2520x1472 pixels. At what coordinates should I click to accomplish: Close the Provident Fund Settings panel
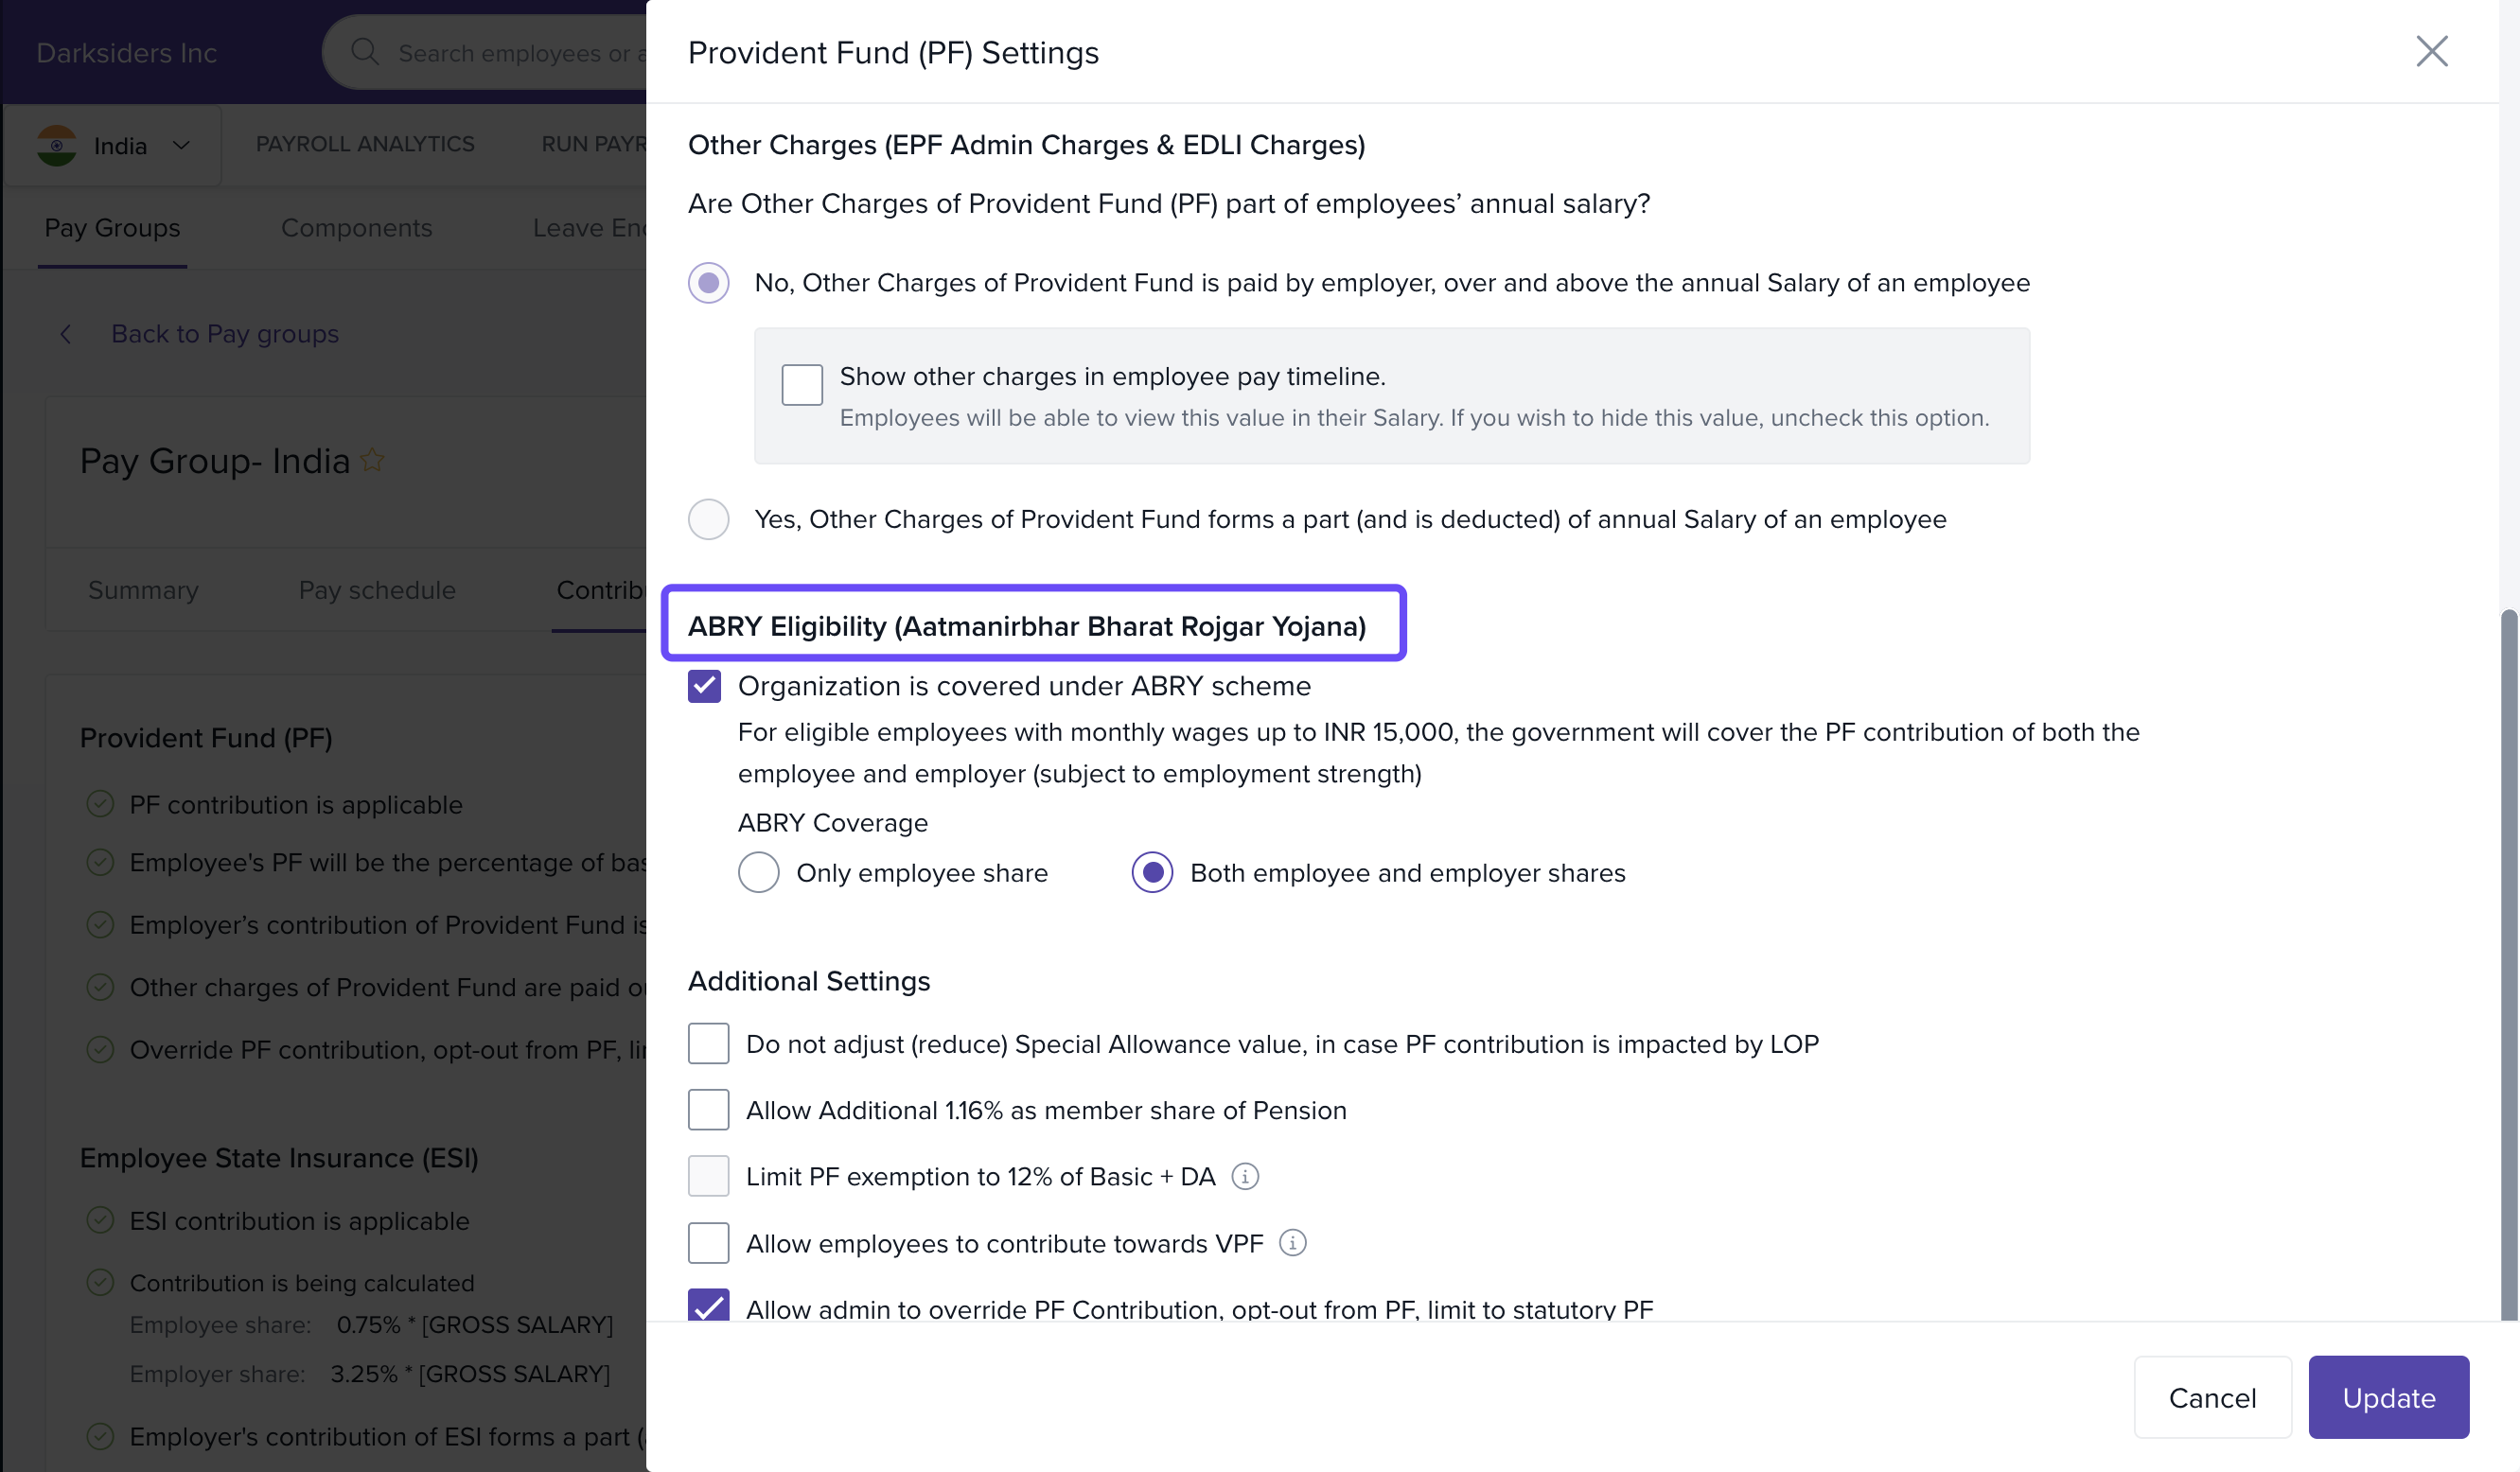[2431, 52]
